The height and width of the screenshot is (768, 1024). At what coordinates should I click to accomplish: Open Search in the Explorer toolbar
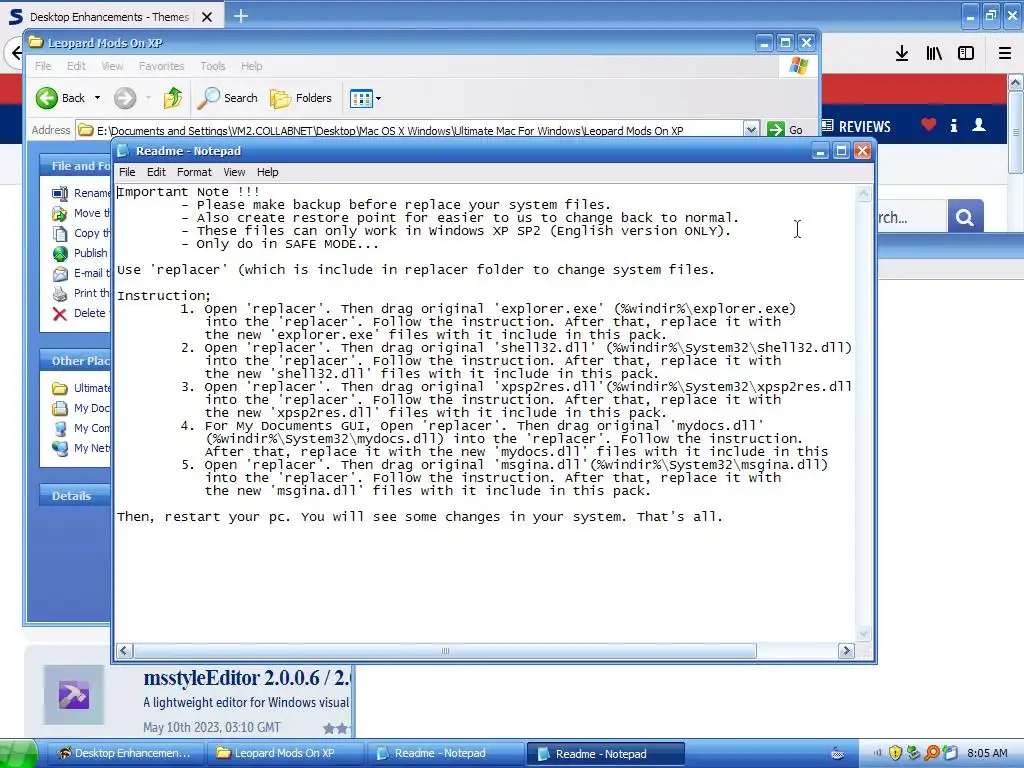(x=227, y=98)
